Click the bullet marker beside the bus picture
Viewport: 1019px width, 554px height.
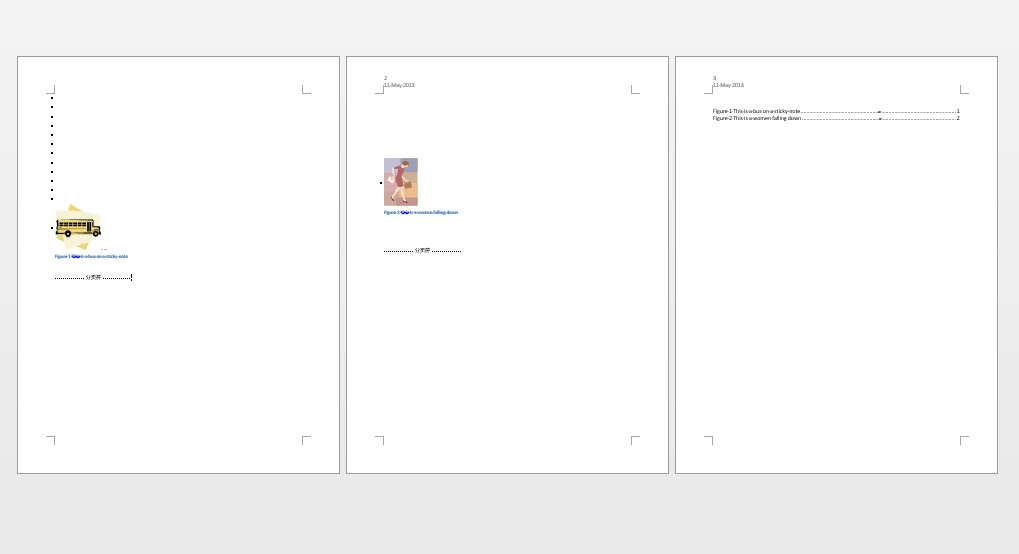tap(52, 228)
